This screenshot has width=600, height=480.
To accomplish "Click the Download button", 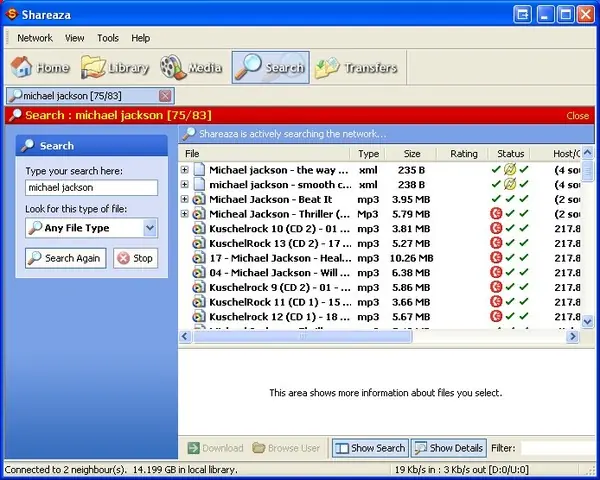I will (216, 448).
